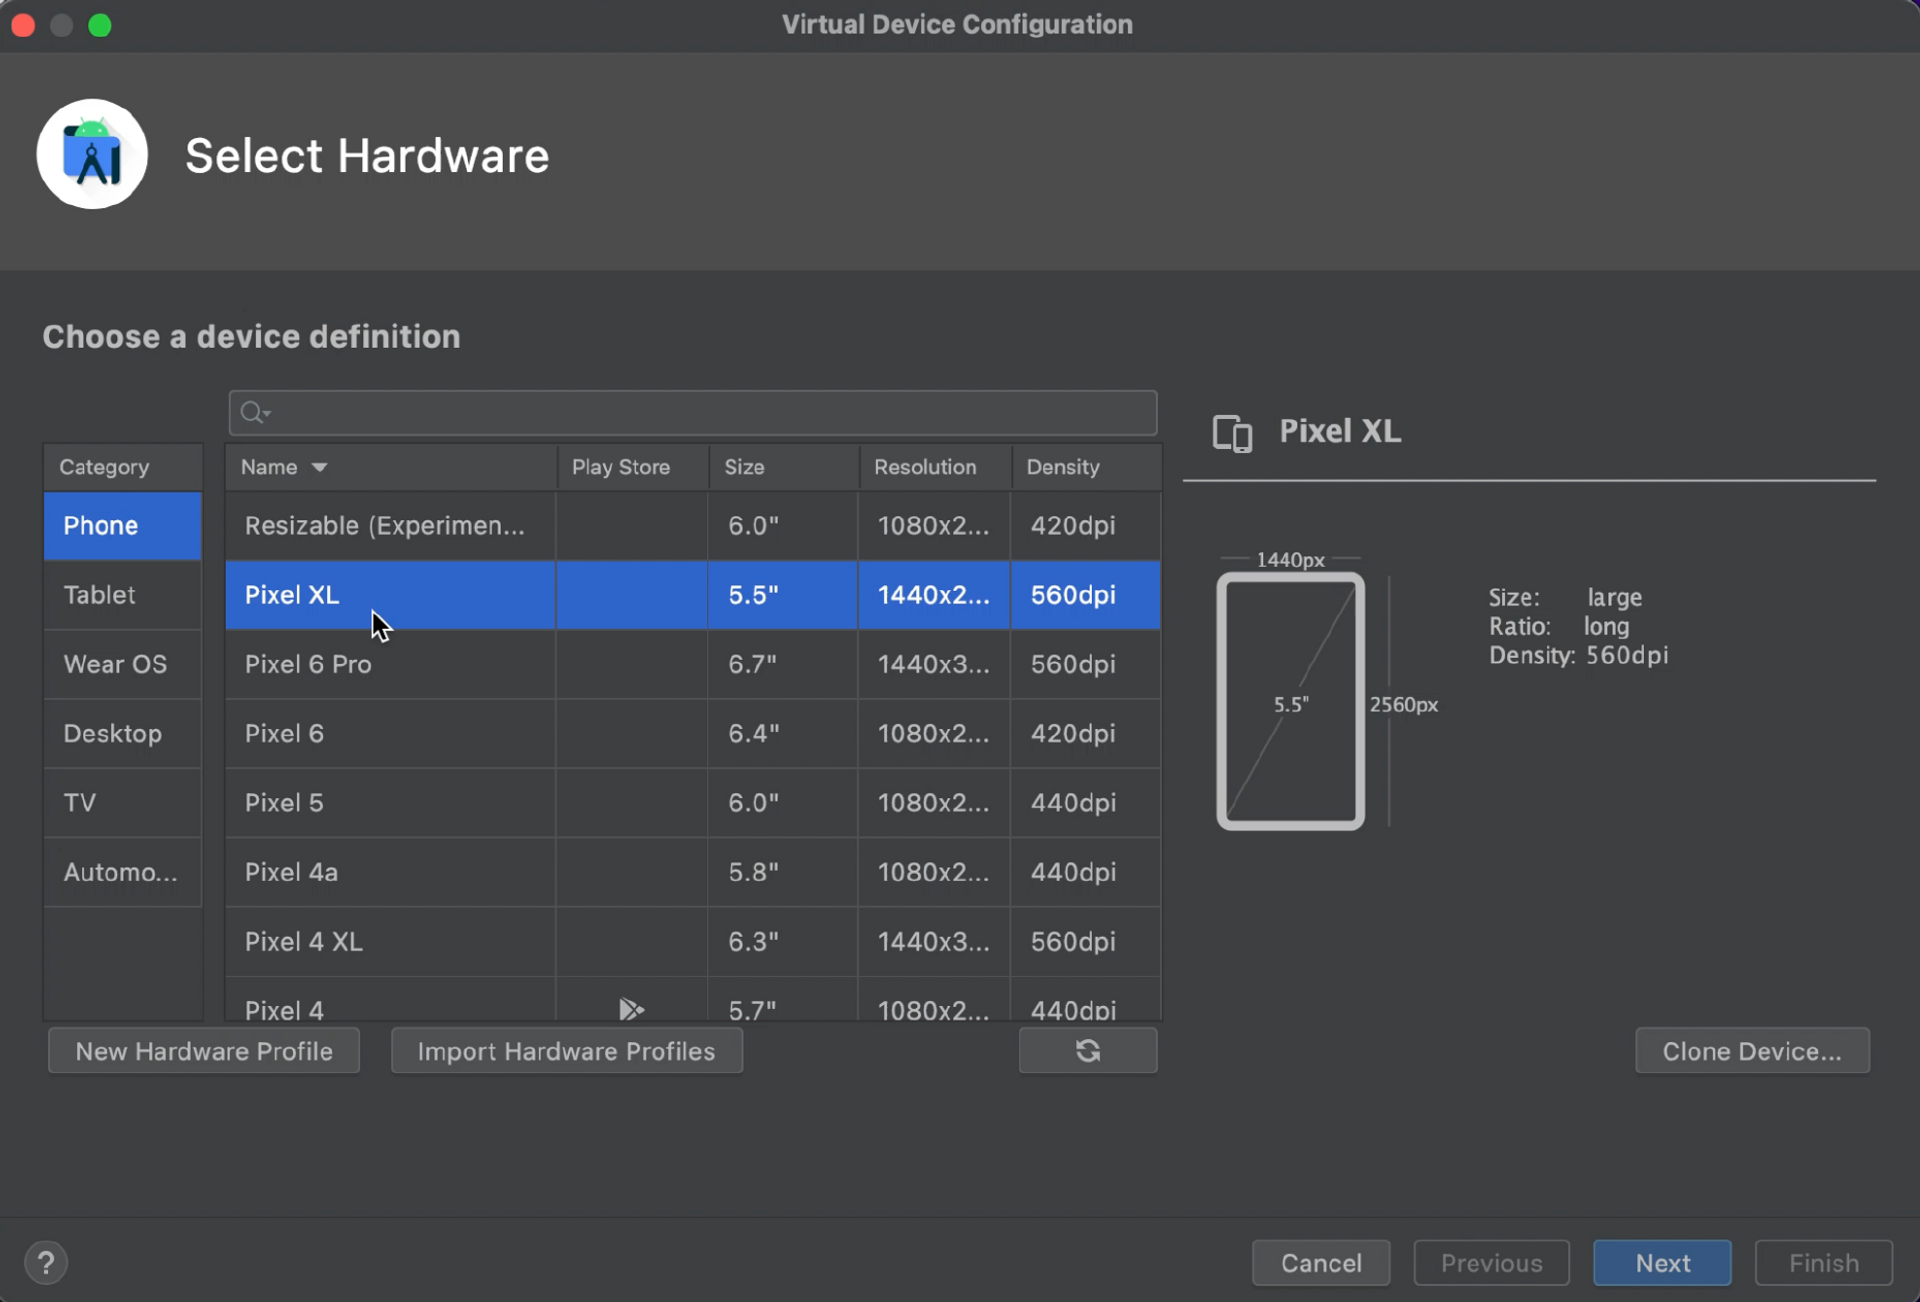Select the Pixel 4 device row
Screen dimensions: 1920x1302
693,1000
